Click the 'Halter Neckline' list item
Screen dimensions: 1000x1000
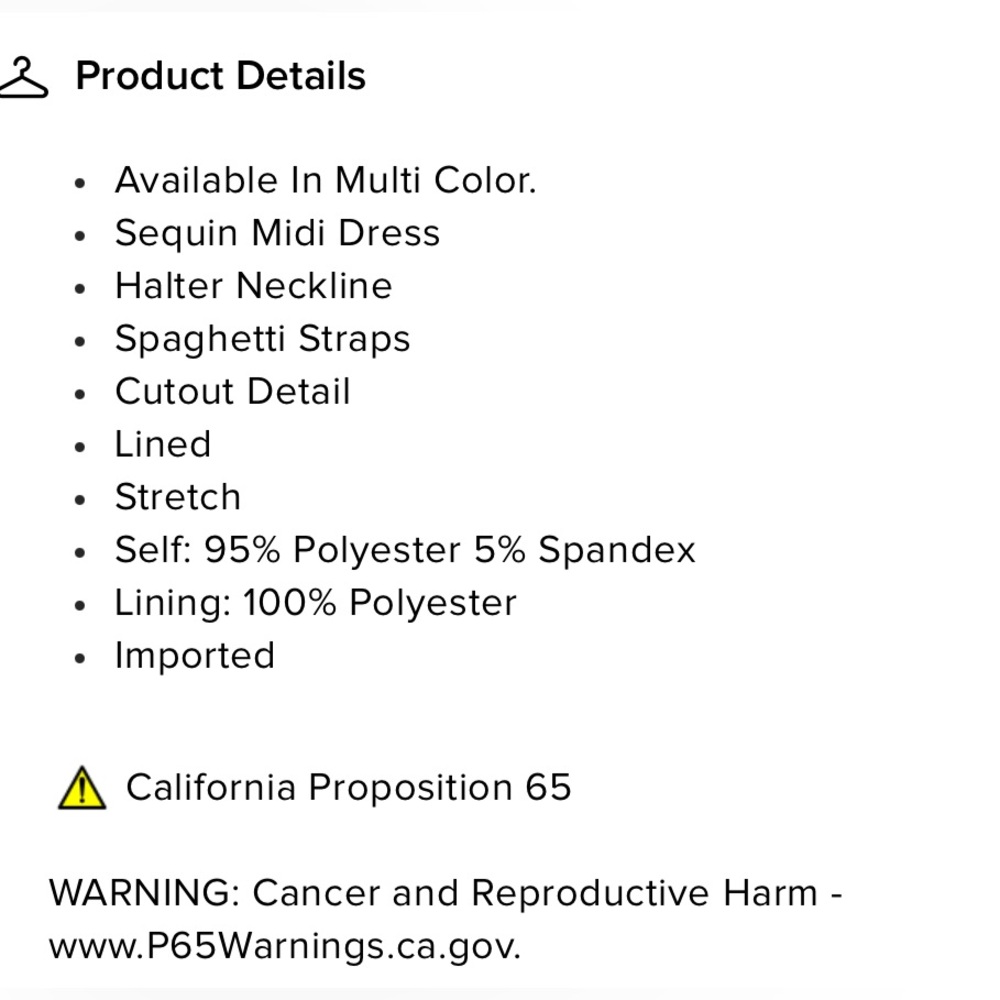(x=254, y=285)
